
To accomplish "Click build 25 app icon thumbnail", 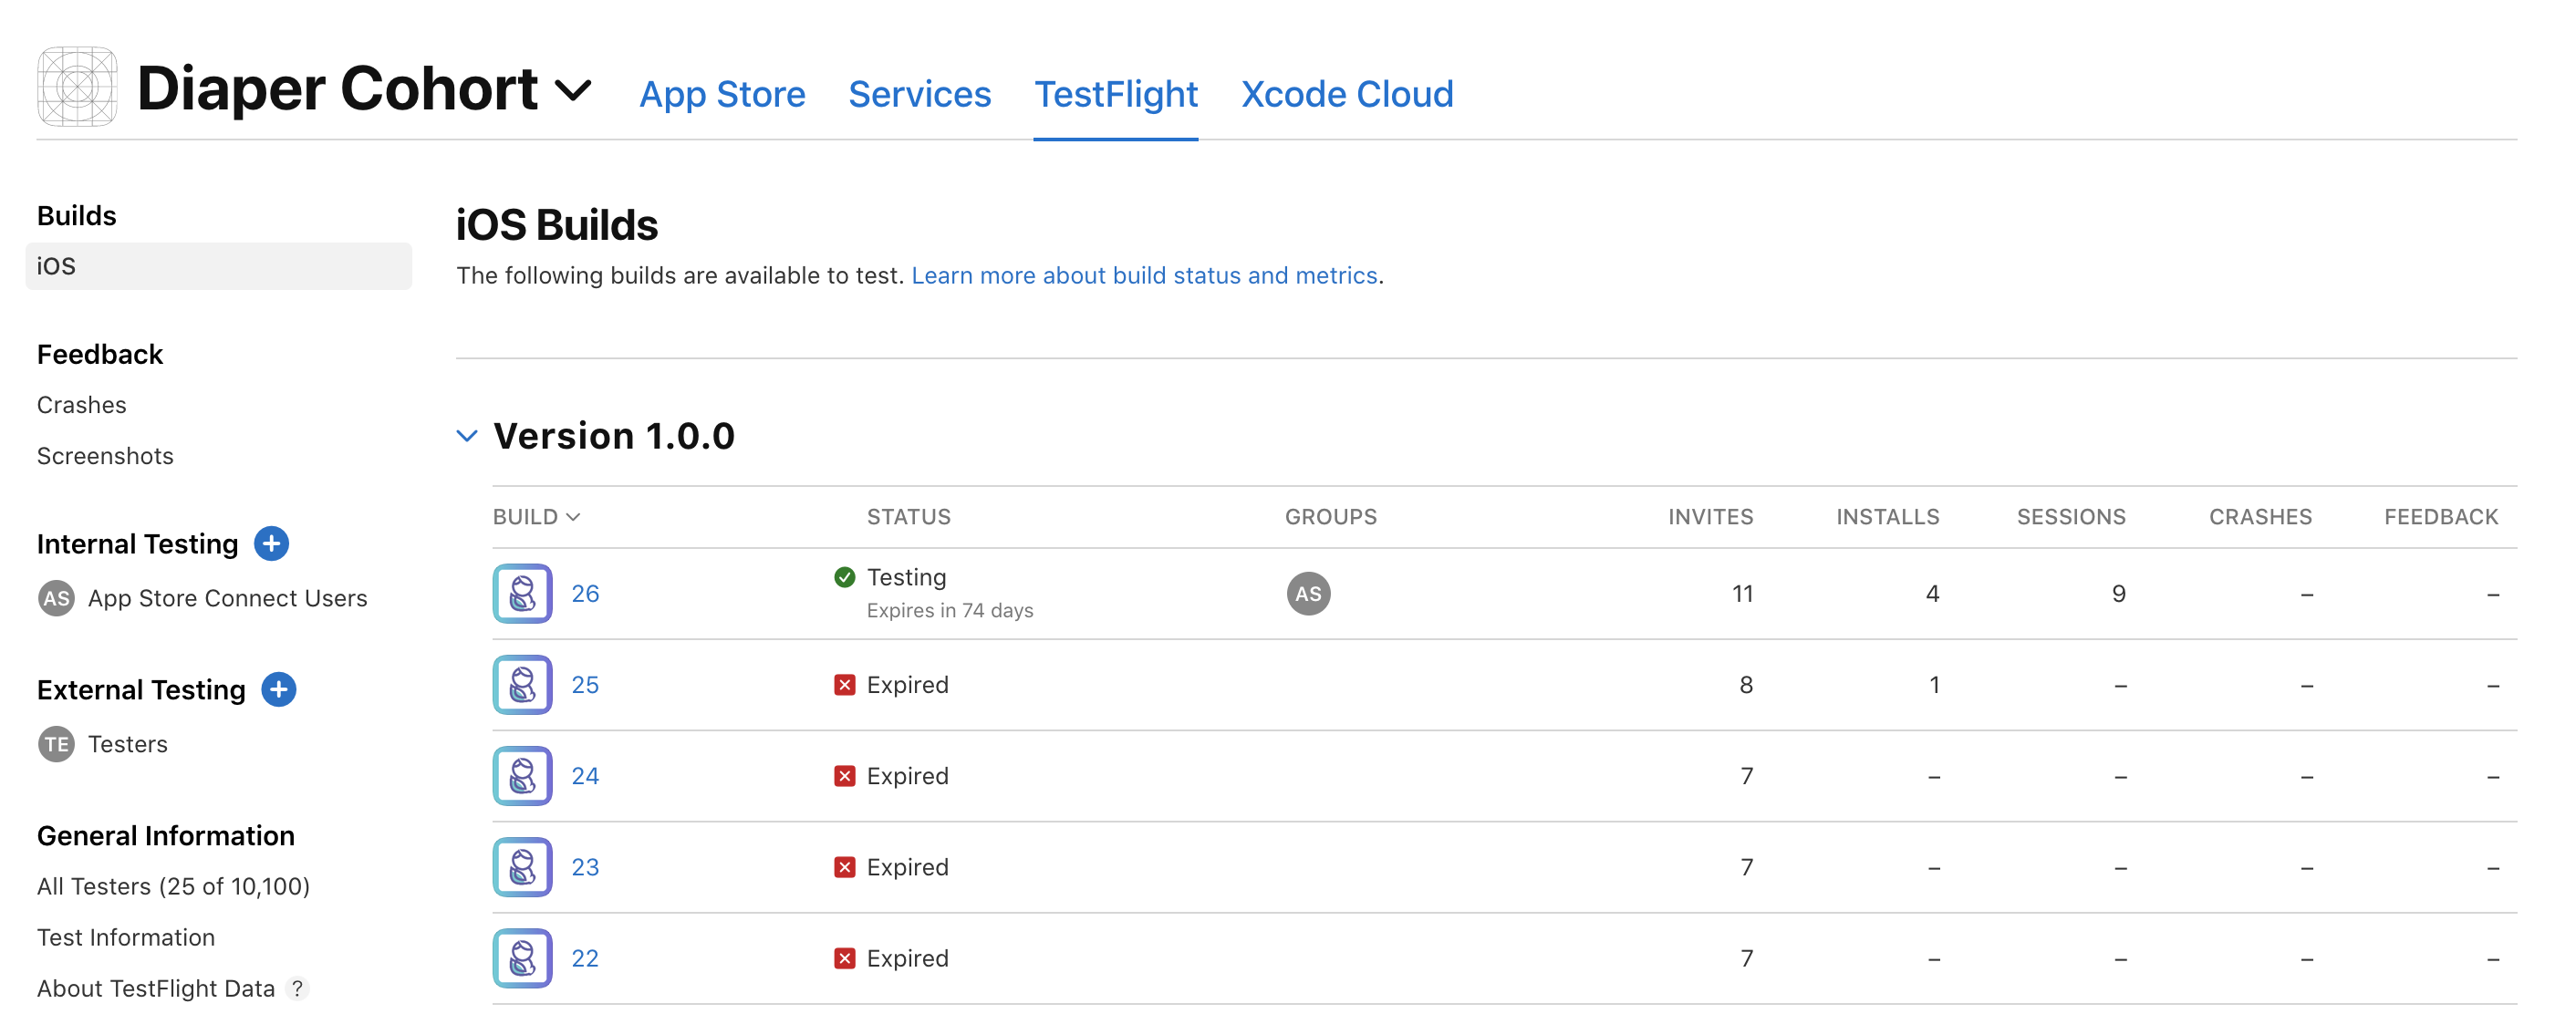I will pyautogui.click(x=522, y=685).
